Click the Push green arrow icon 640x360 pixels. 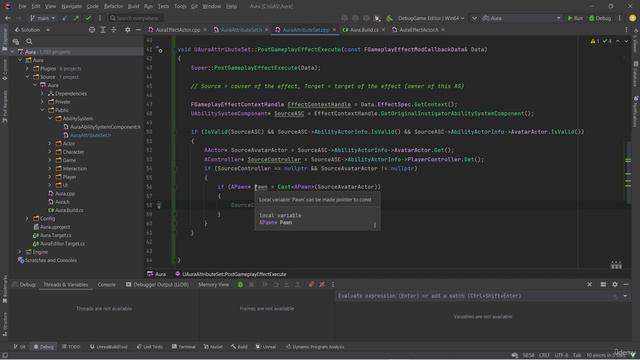pyautogui.click(x=76, y=18)
